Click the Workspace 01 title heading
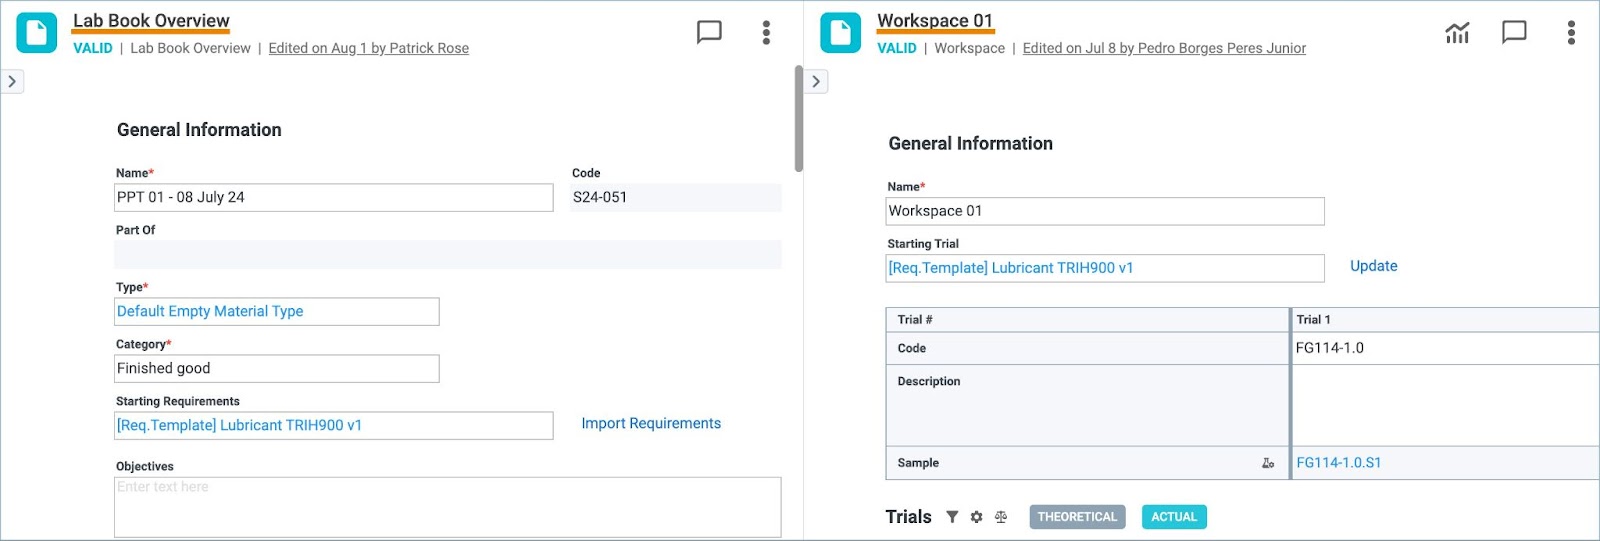The width and height of the screenshot is (1600, 541). 935,20
